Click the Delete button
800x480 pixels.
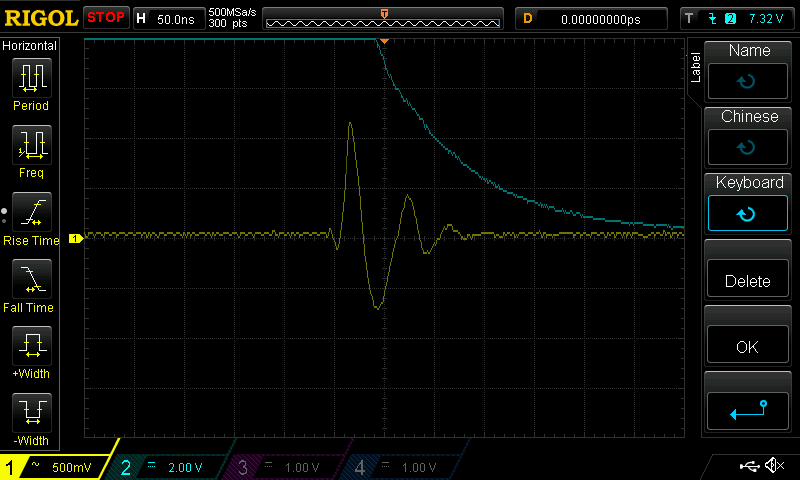click(747, 279)
